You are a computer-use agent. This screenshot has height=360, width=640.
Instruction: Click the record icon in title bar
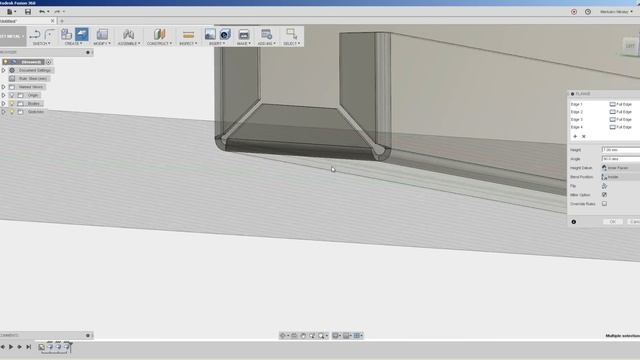pos(574,12)
